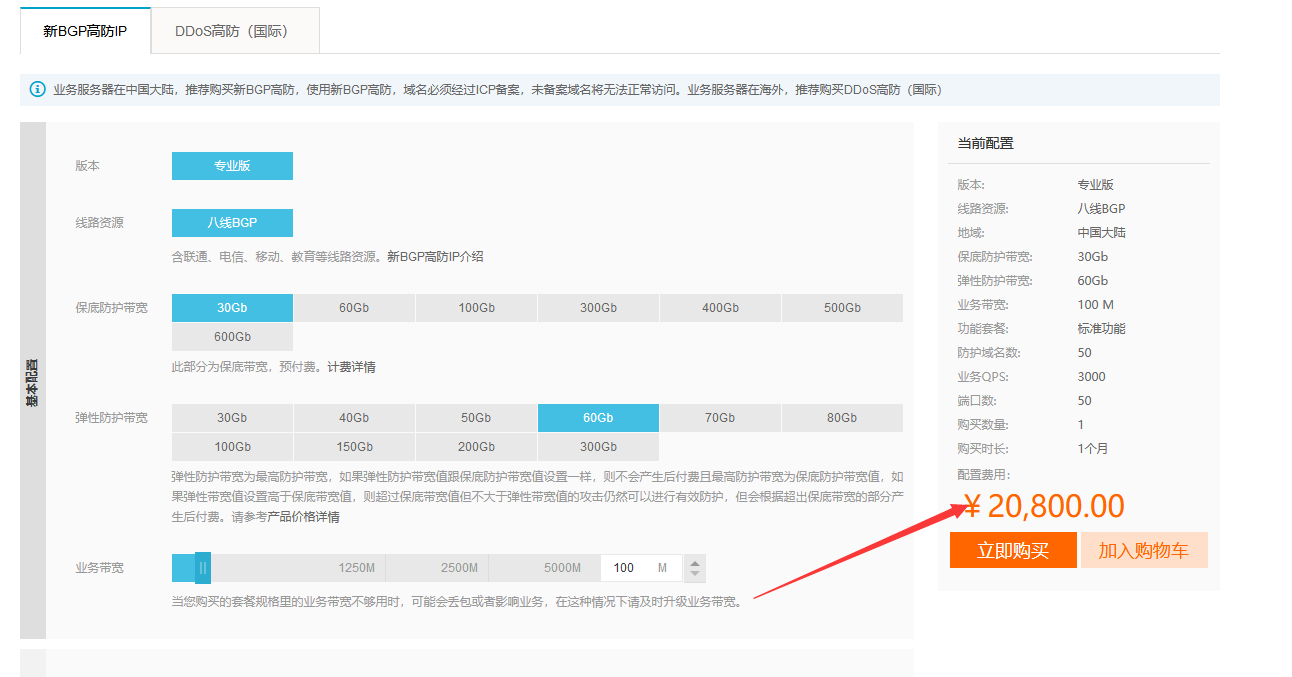Switch to the DDoS高防（国际）tab
The width and height of the screenshot is (1292, 677).
point(235,31)
